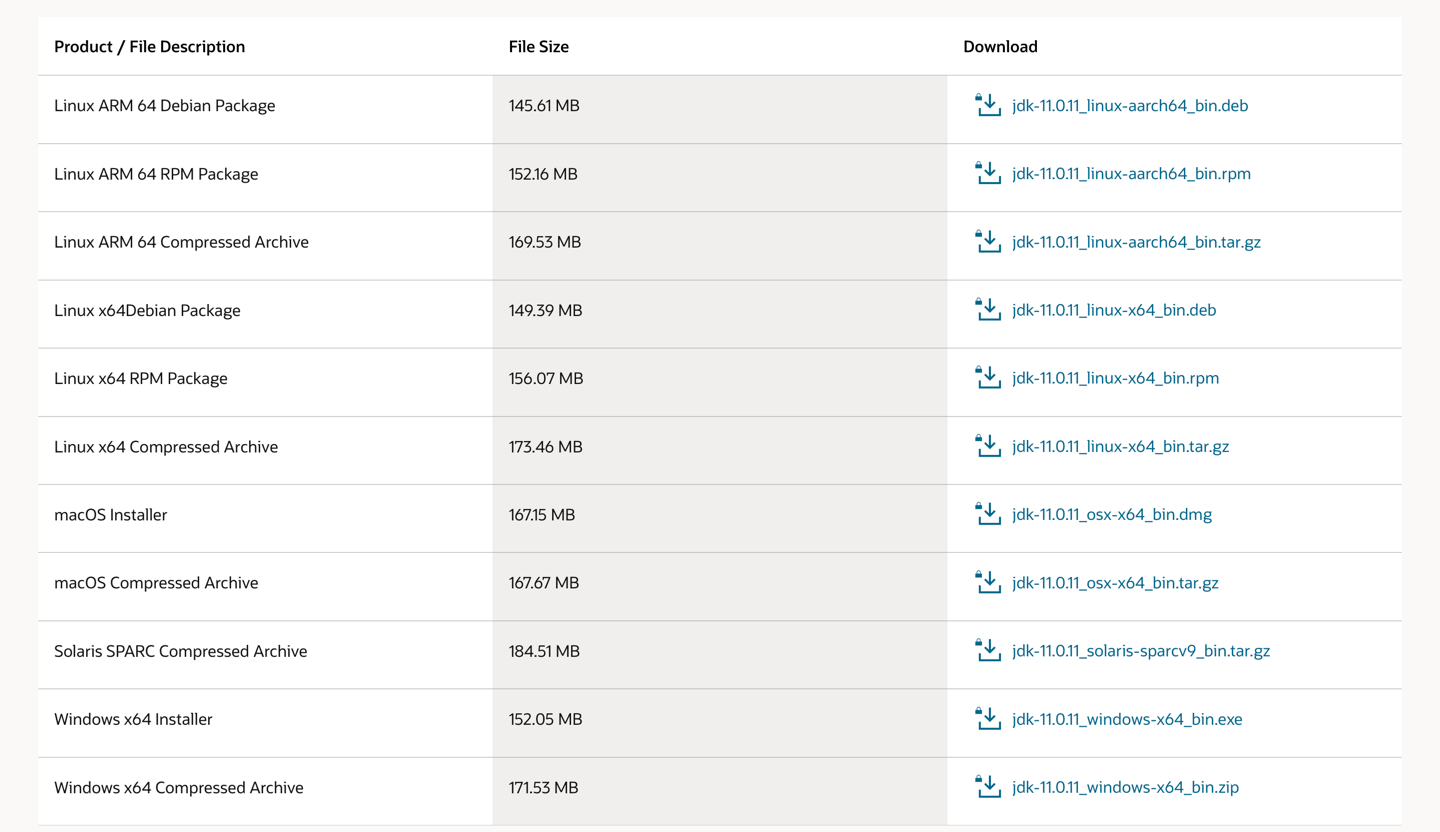Select Linux ARM 64 Compressed Archive text
This screenshot has width=1440, height=832.
[x=181, y=242]
